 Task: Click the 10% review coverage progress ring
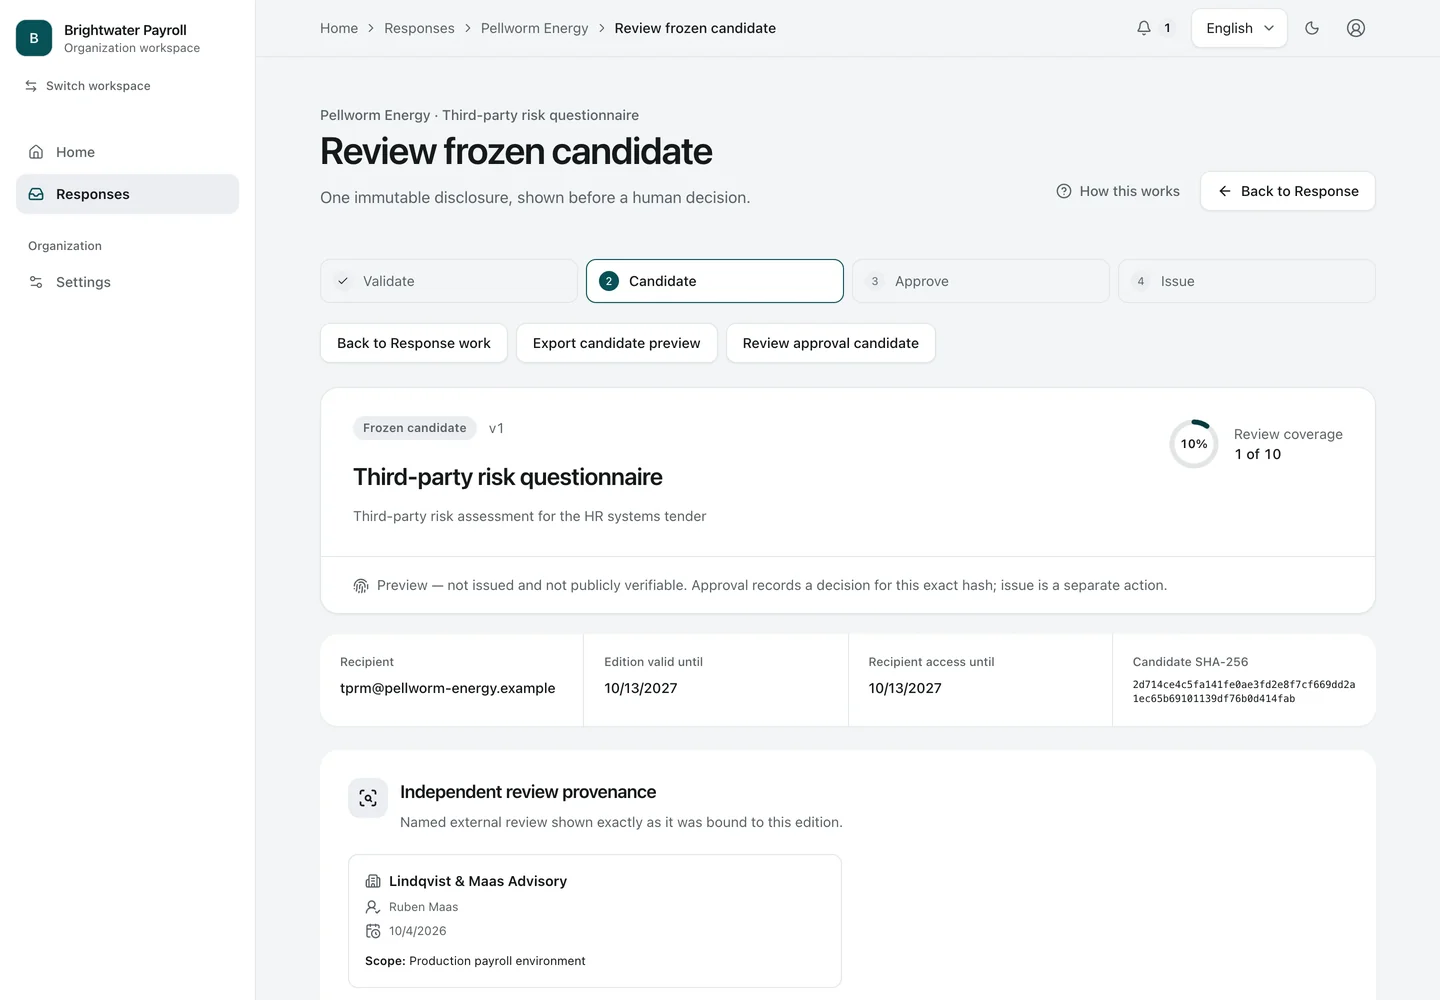pyautogui.click(x=1194, y=444)
